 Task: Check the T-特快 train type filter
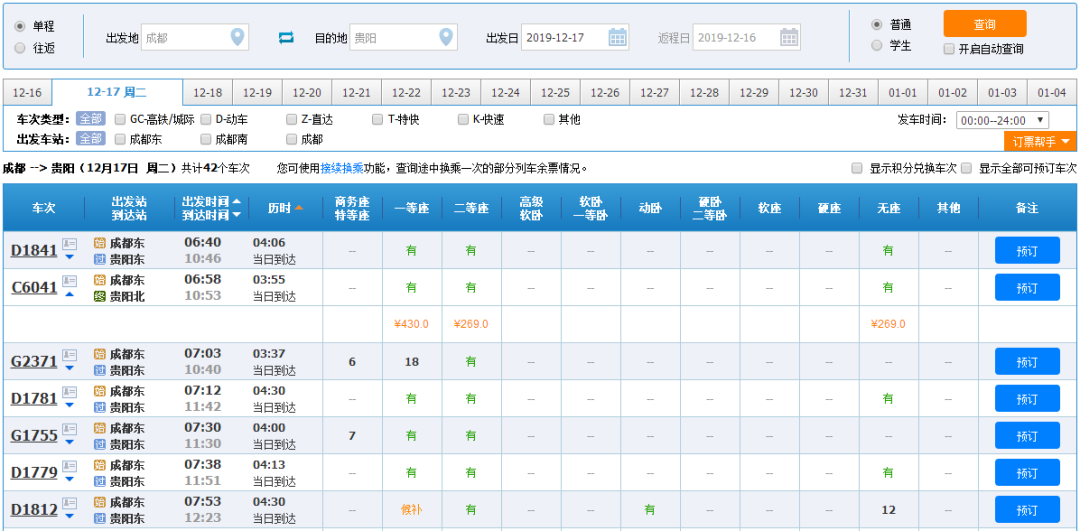[x=377, y=119]
